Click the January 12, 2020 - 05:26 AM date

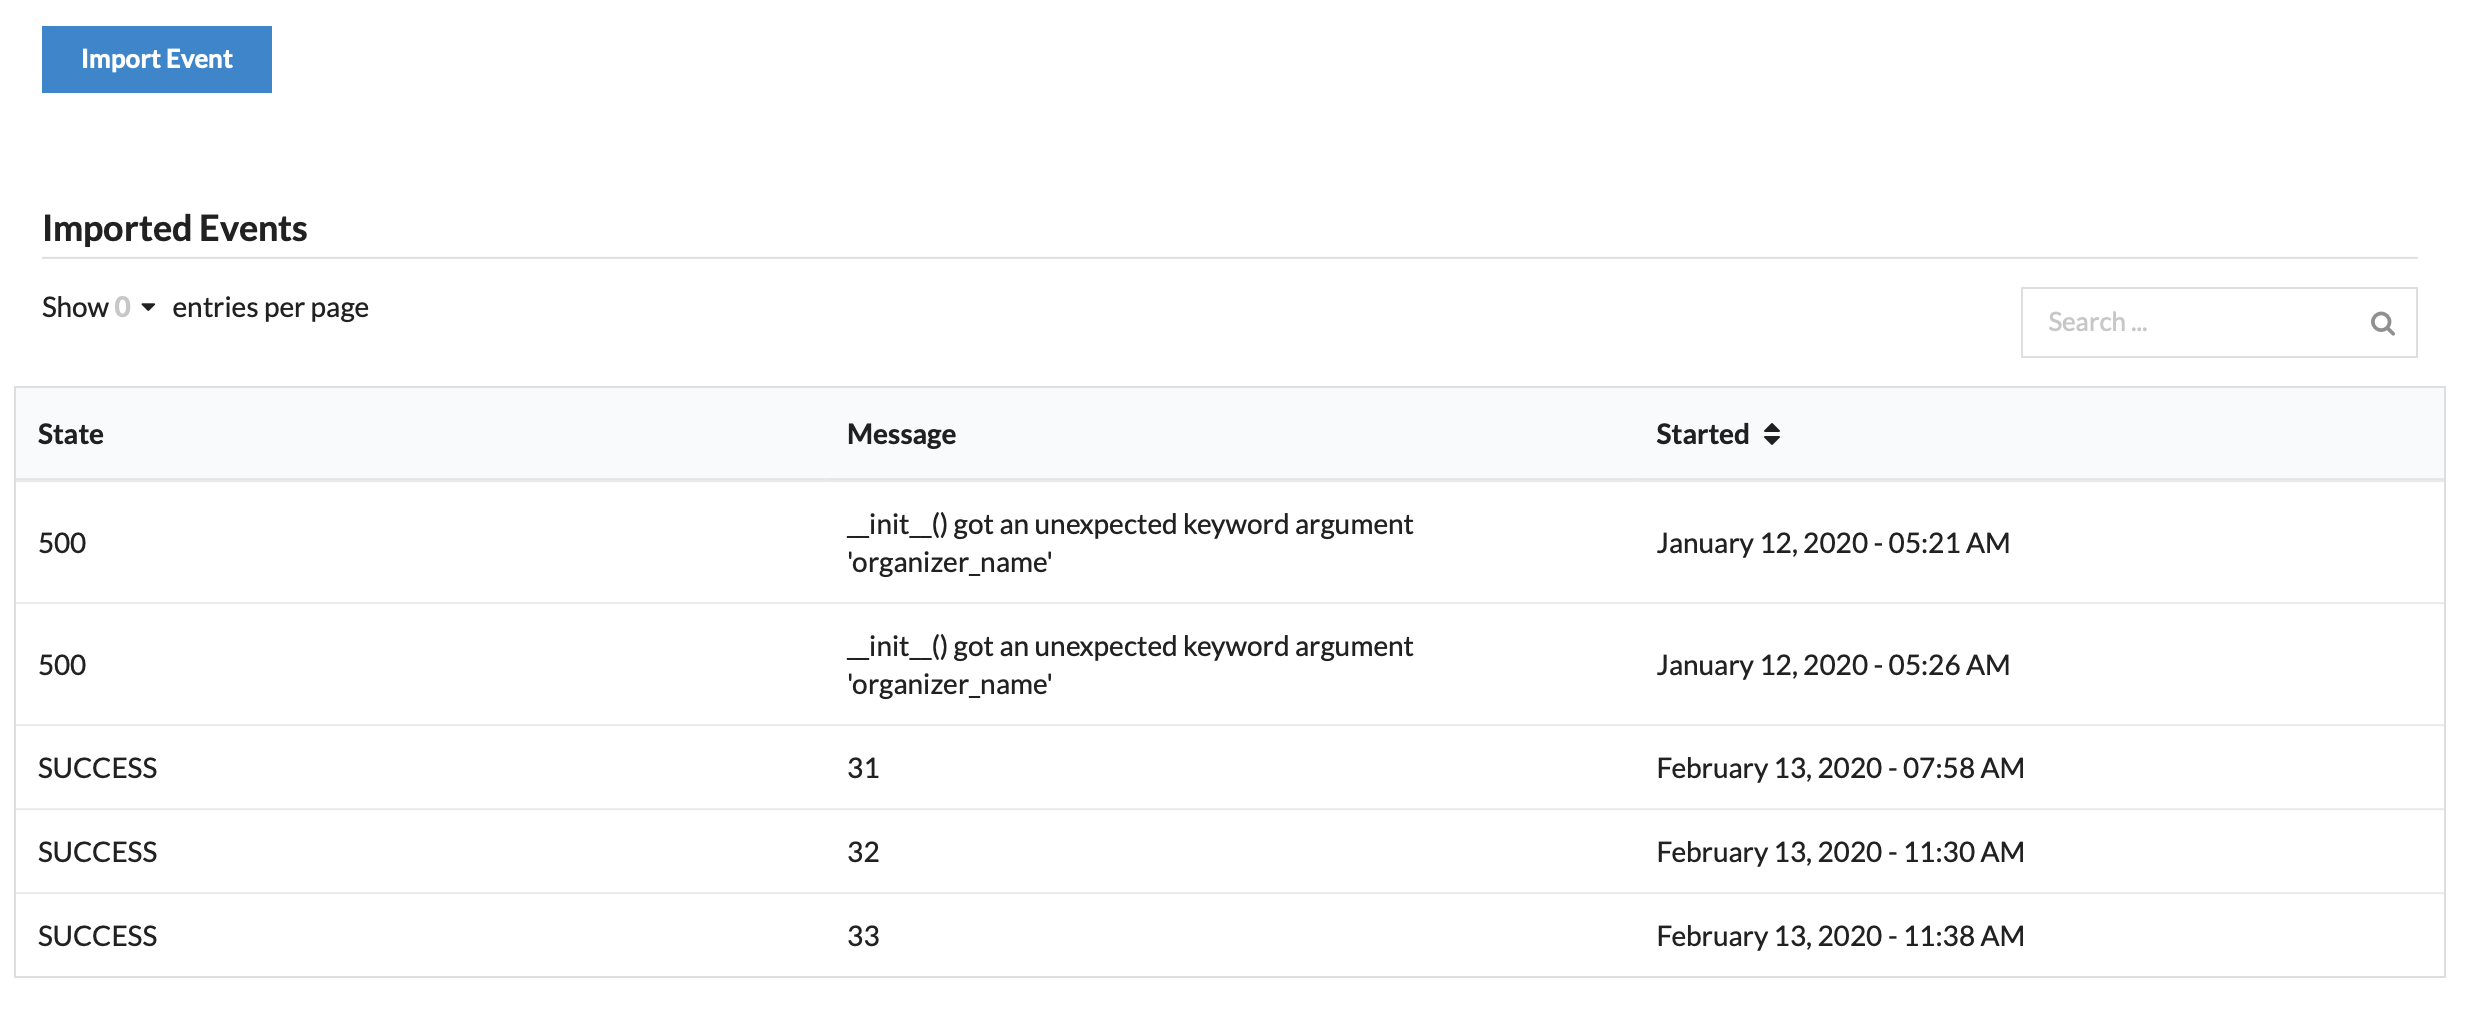[x=1832, y=665]
